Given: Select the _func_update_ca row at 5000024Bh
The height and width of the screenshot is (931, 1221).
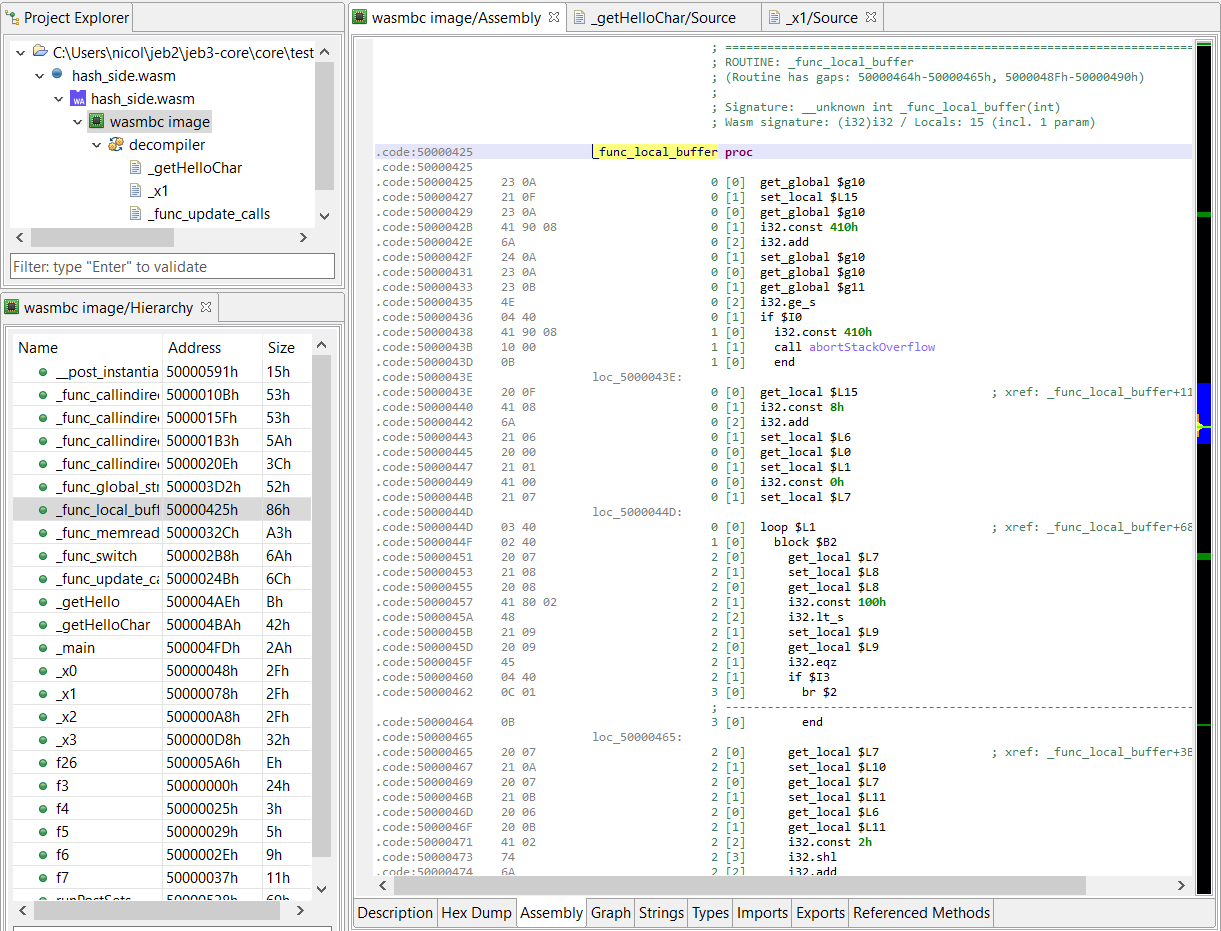Looking at the screenshot, I should tap(162, 578).
